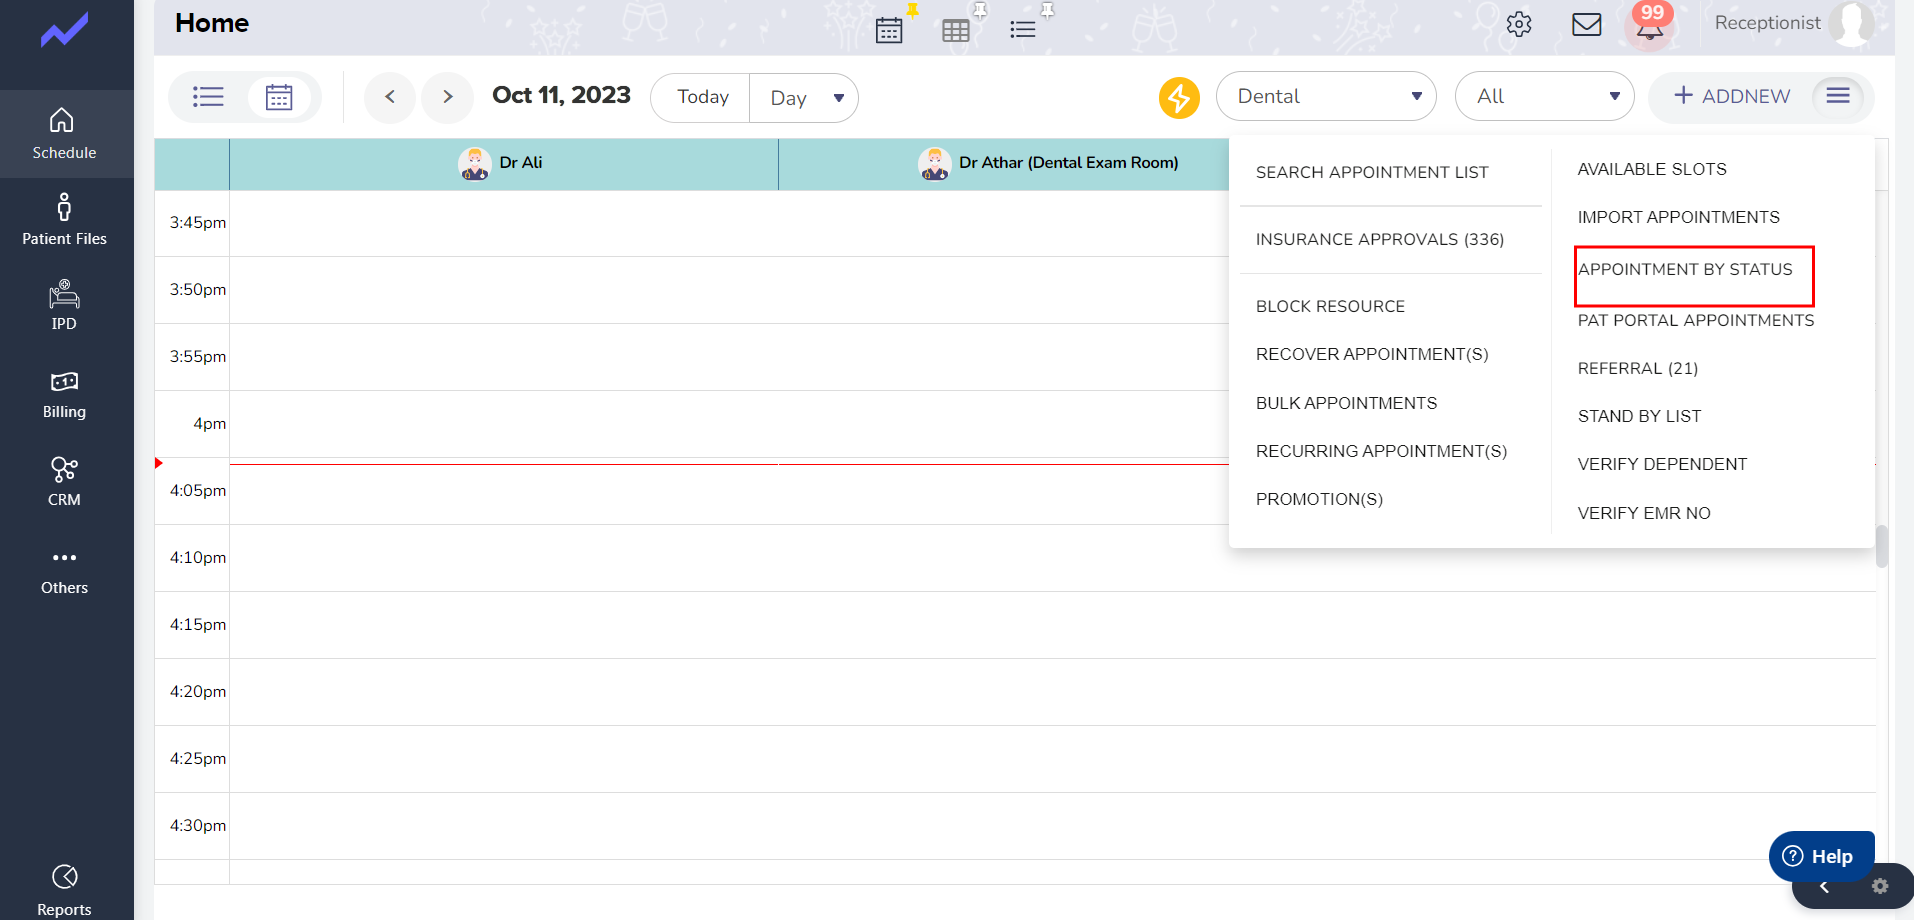Screen dimensions: 1914x920
Task: Click the 4:30pm time label
Action: (x=198, y=825)
